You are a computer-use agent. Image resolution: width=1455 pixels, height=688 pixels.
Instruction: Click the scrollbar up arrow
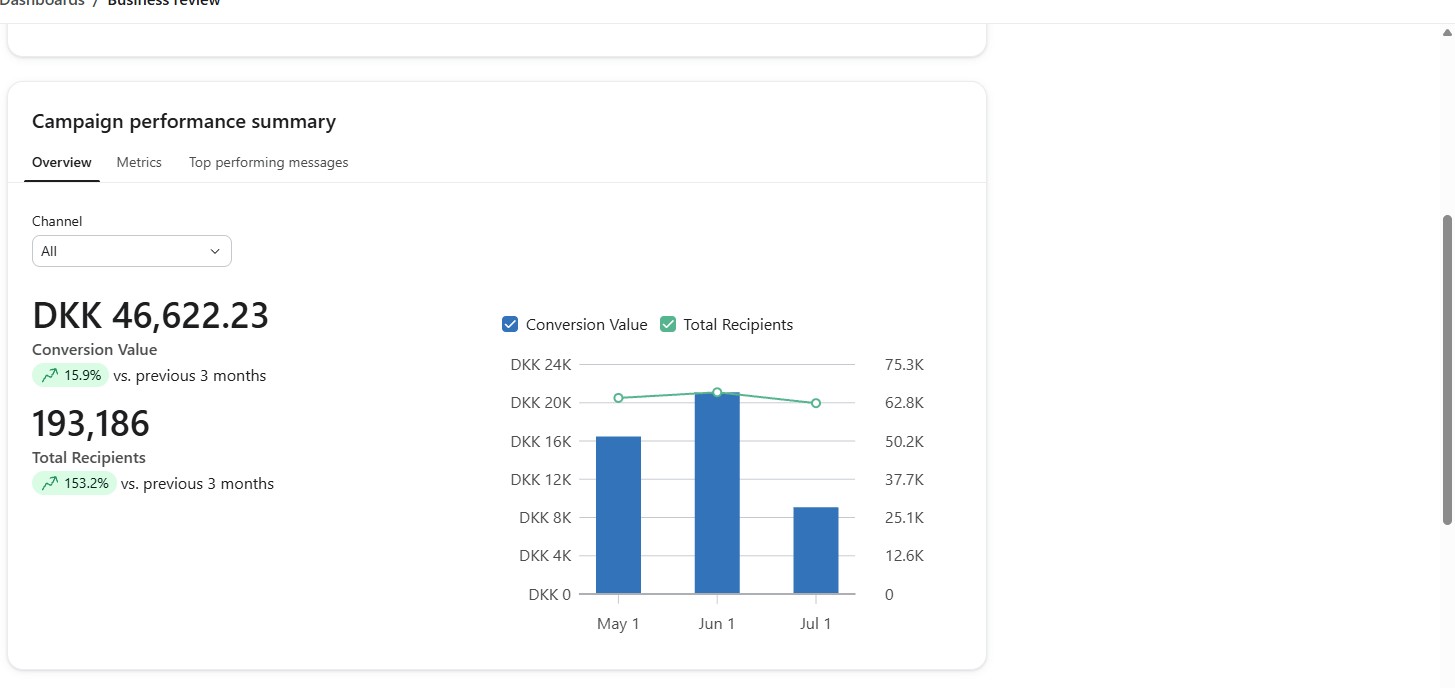point(1447,33)
